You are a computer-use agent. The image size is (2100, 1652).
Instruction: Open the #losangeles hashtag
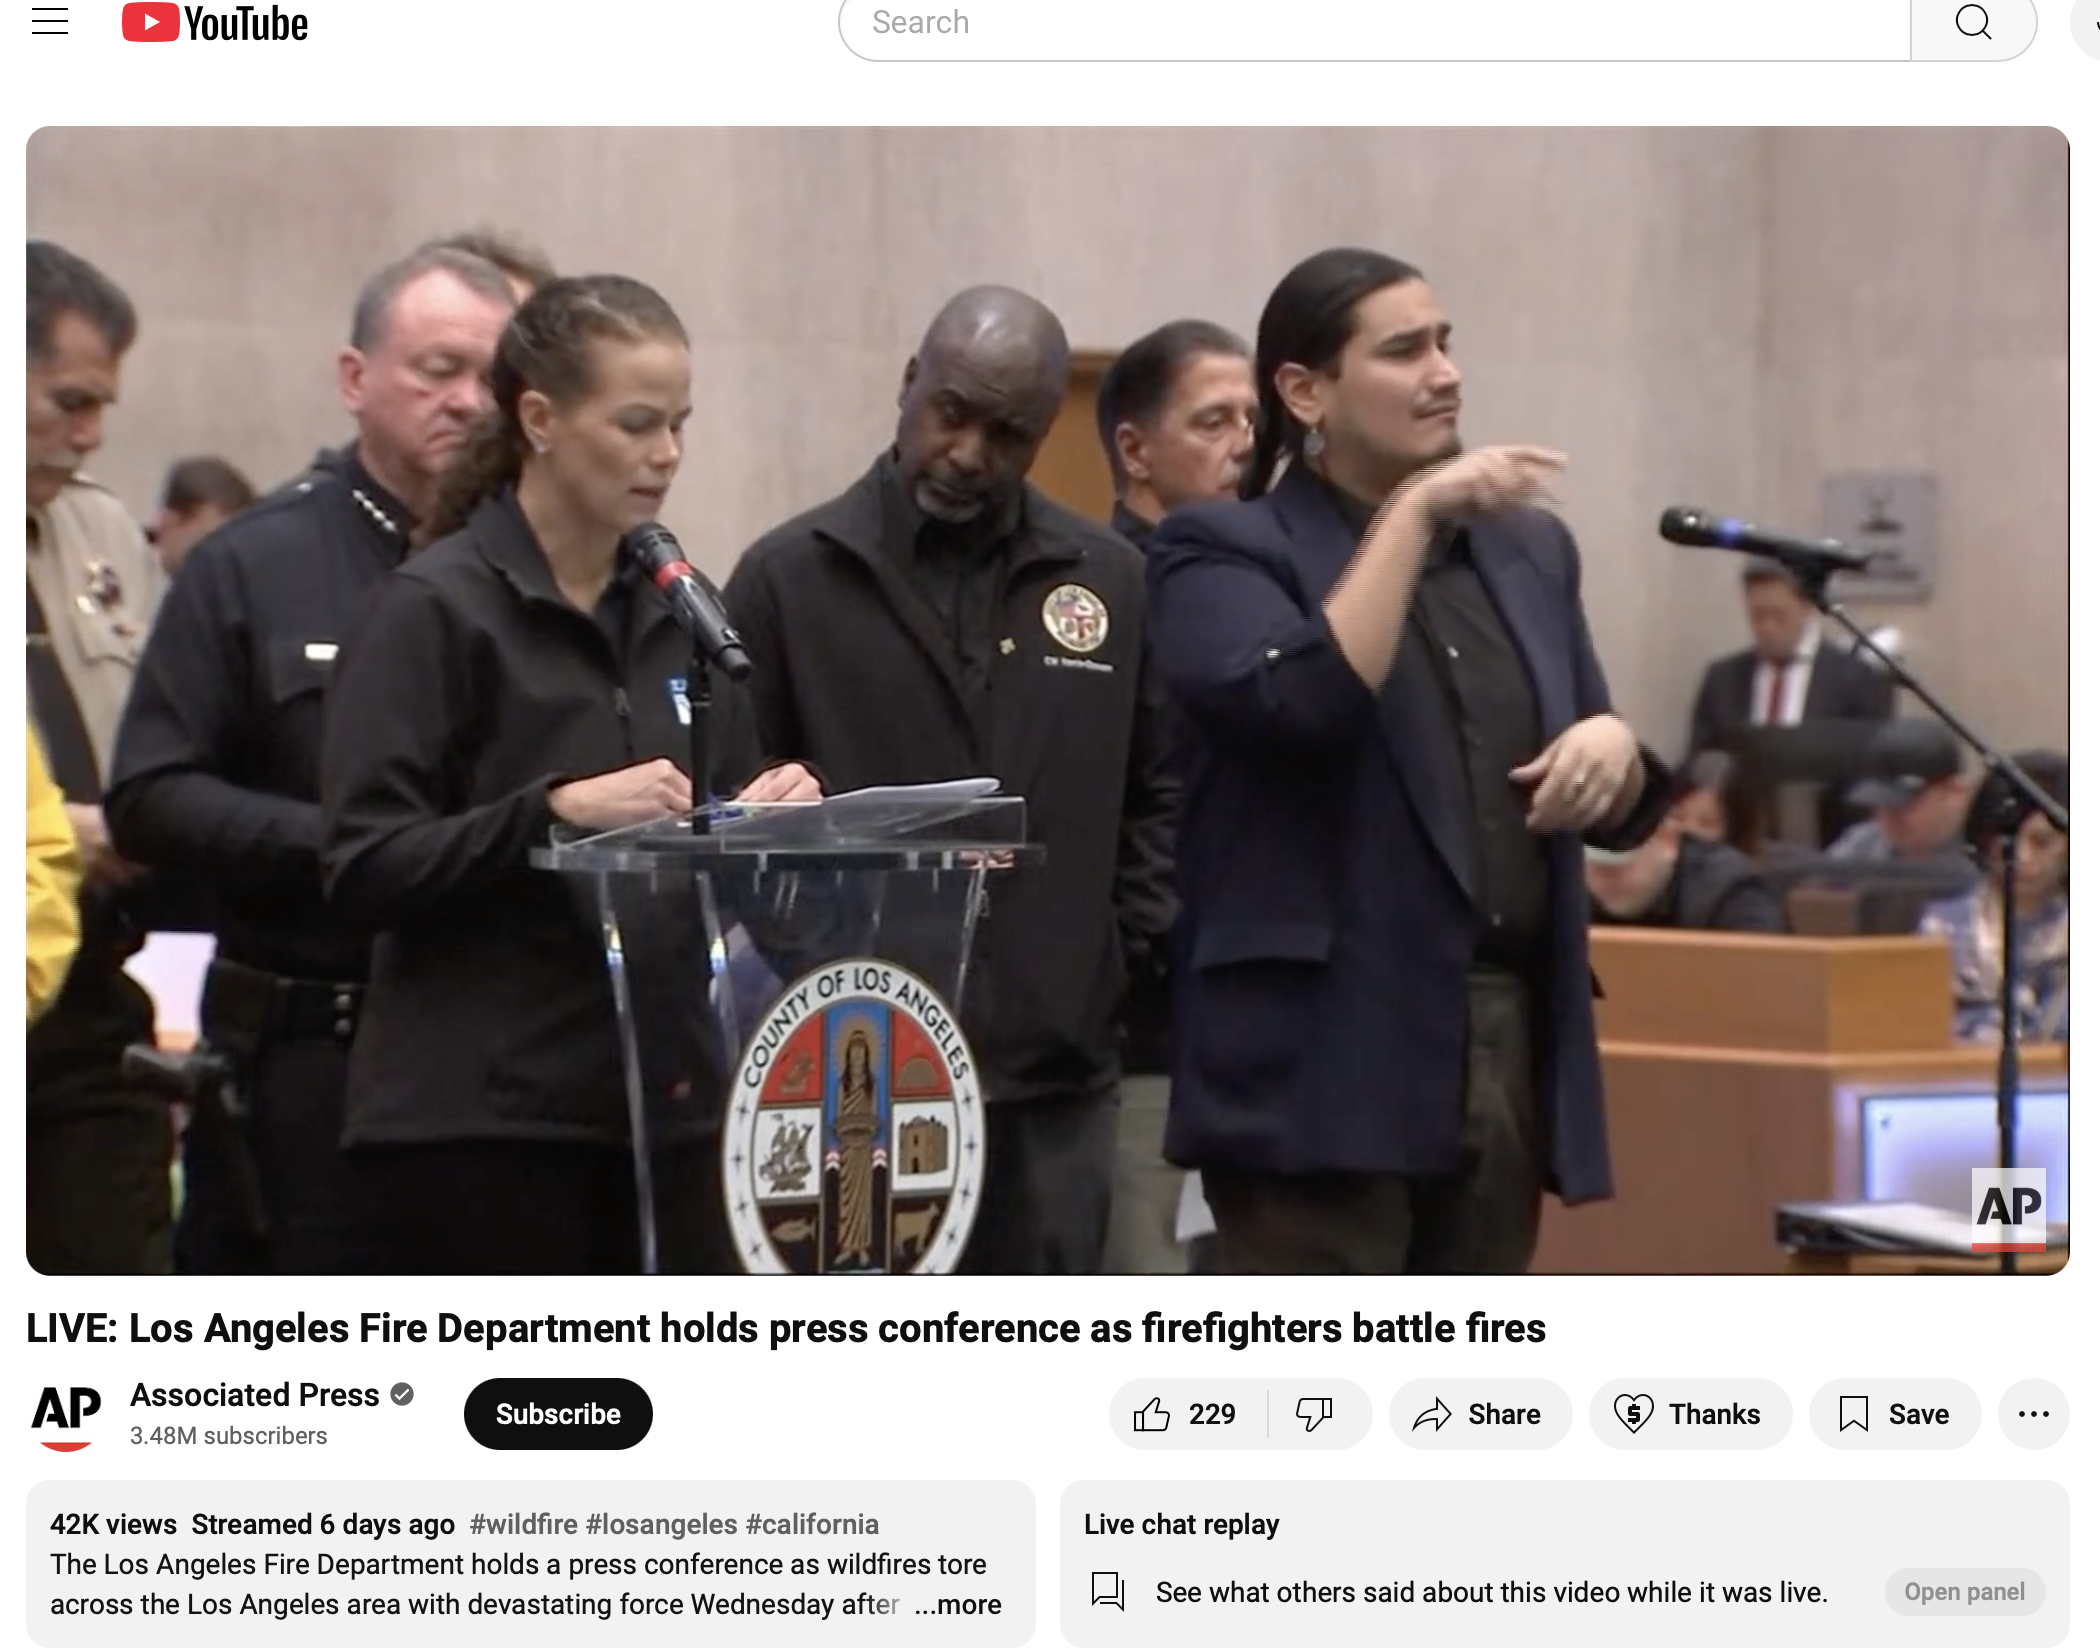661,1524
